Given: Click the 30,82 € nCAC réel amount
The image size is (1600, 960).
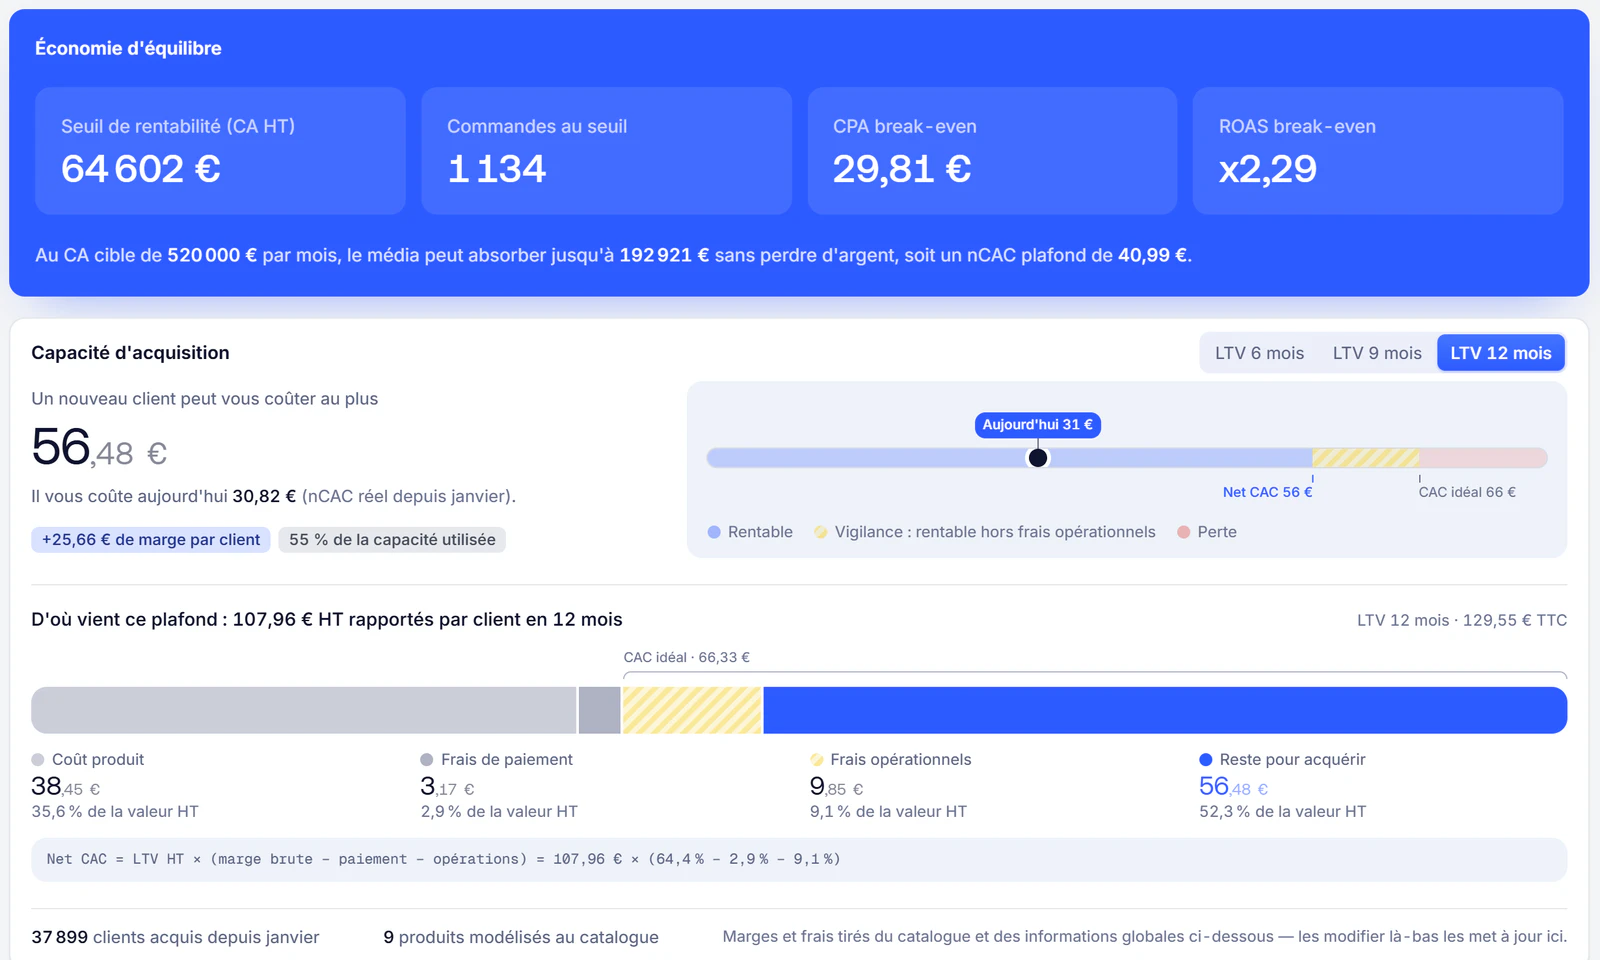Looking at the screenshot, I should click(264, 496).
